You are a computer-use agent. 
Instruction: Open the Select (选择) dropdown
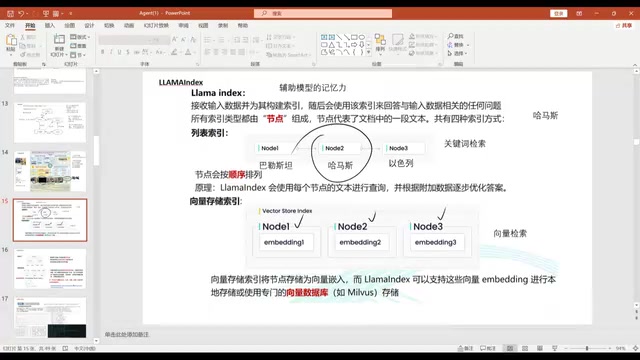[457, 53]
